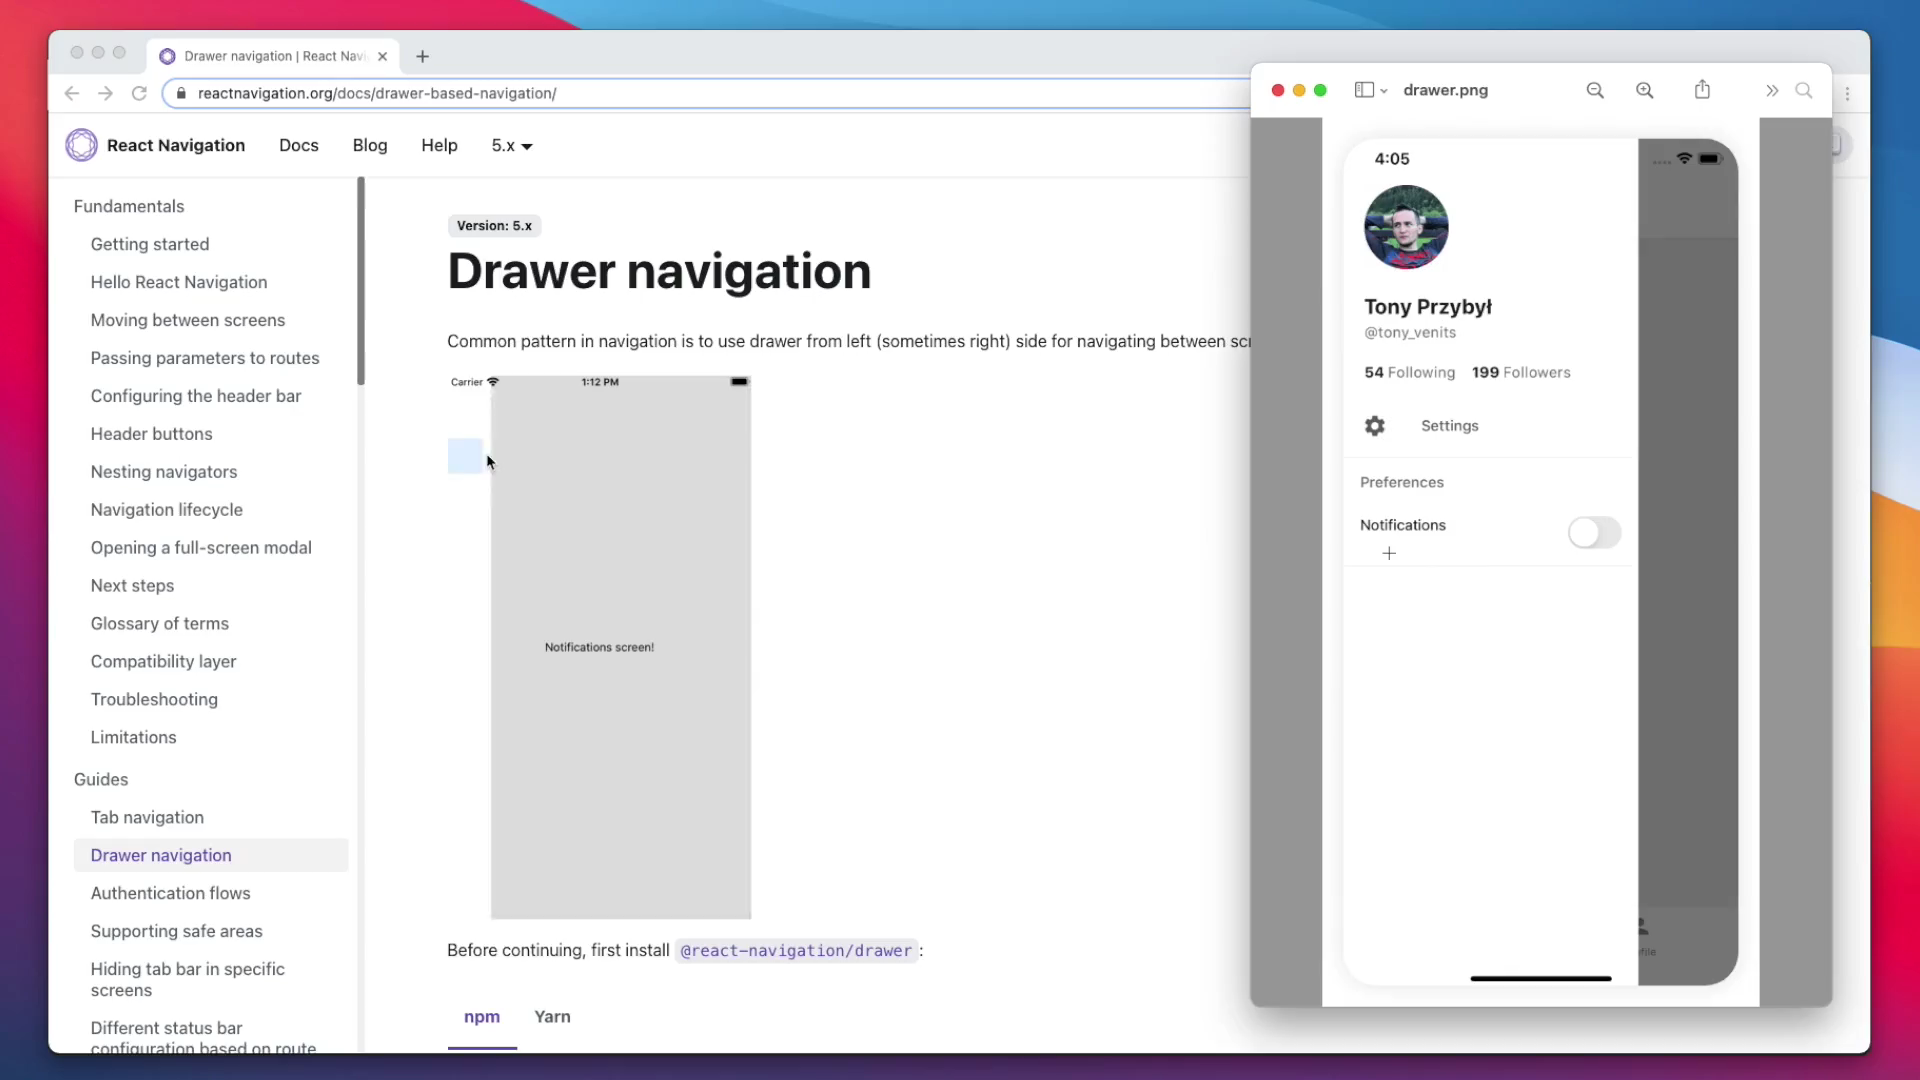This screenshot has width=1920, height=1080.
Task: Click the browser forward arrow
Action: point(105,93)
